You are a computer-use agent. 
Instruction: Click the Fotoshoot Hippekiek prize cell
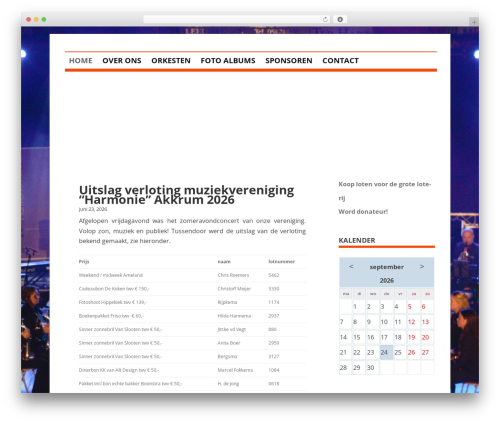point(113,302)
